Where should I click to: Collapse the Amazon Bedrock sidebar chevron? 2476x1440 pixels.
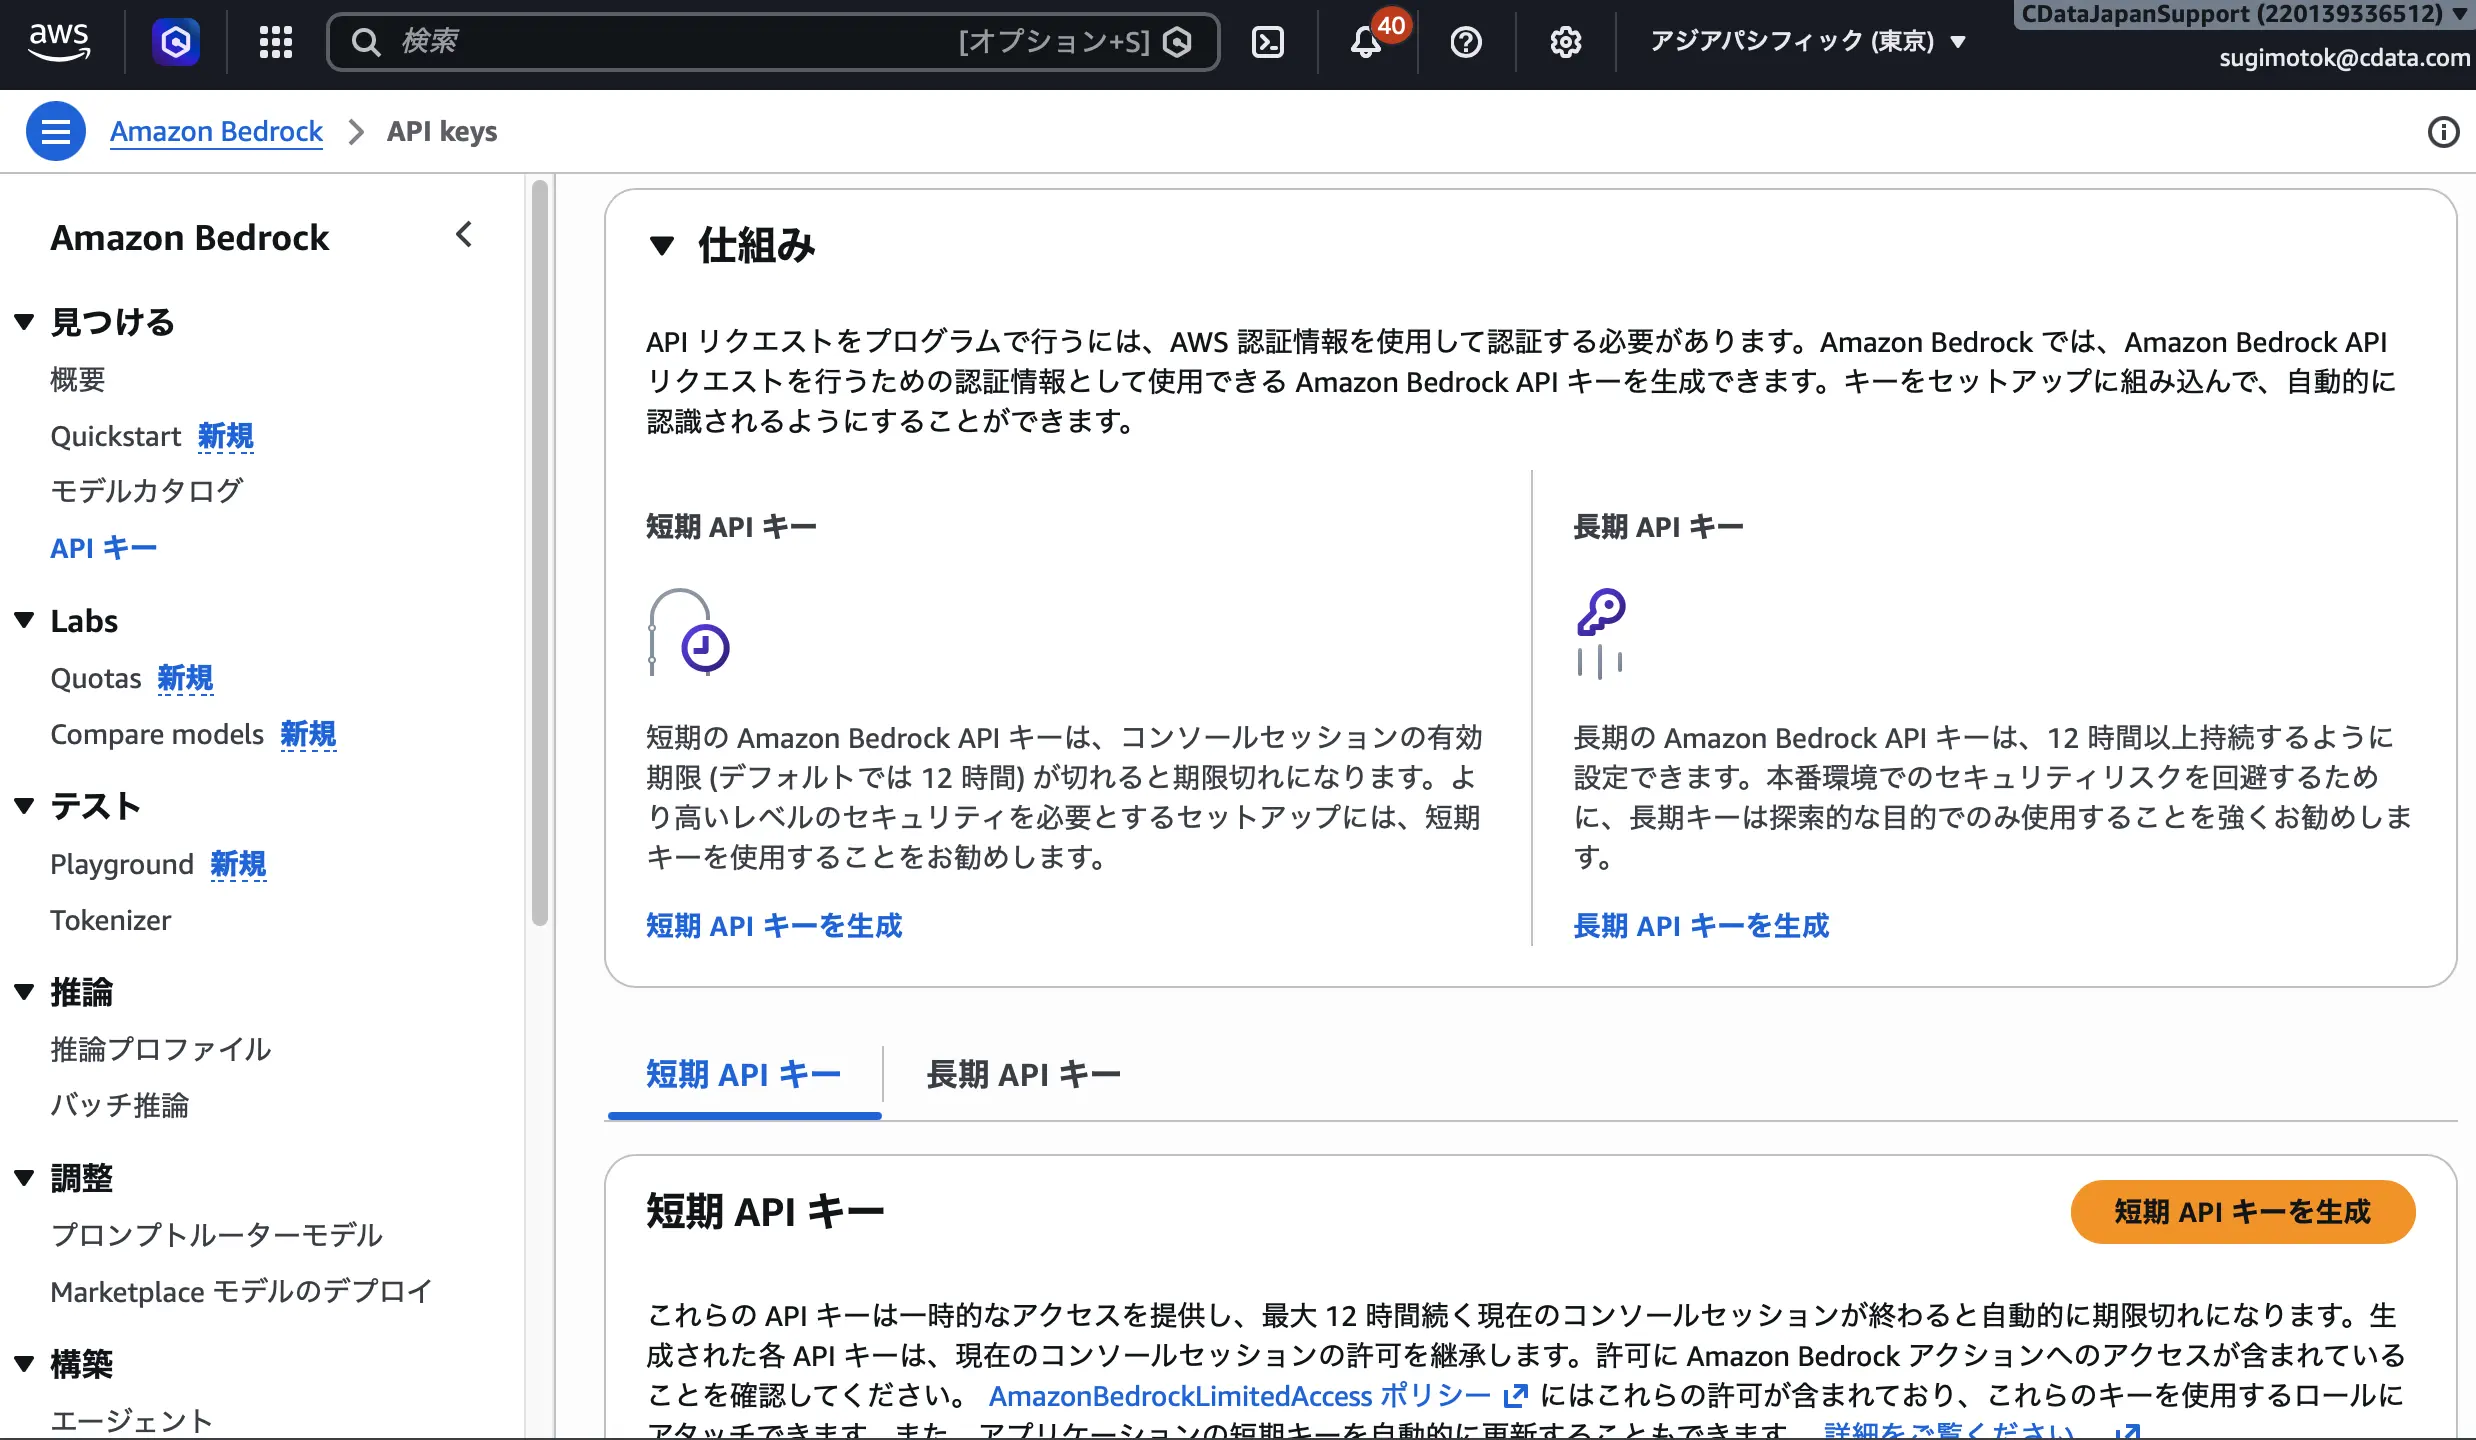point(464,235)
